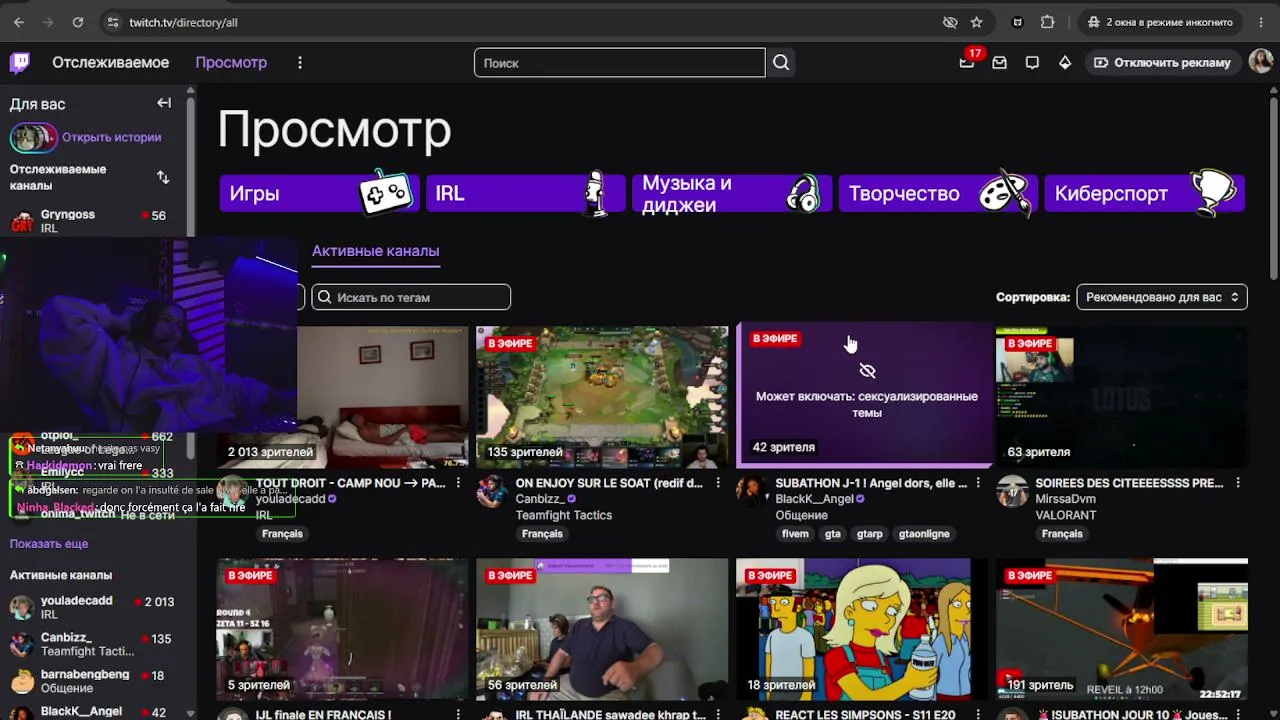Open the VALORANT category link under MirssaDvm
The height and width of the screenshot is (720, 1280).
point(1066,515)
